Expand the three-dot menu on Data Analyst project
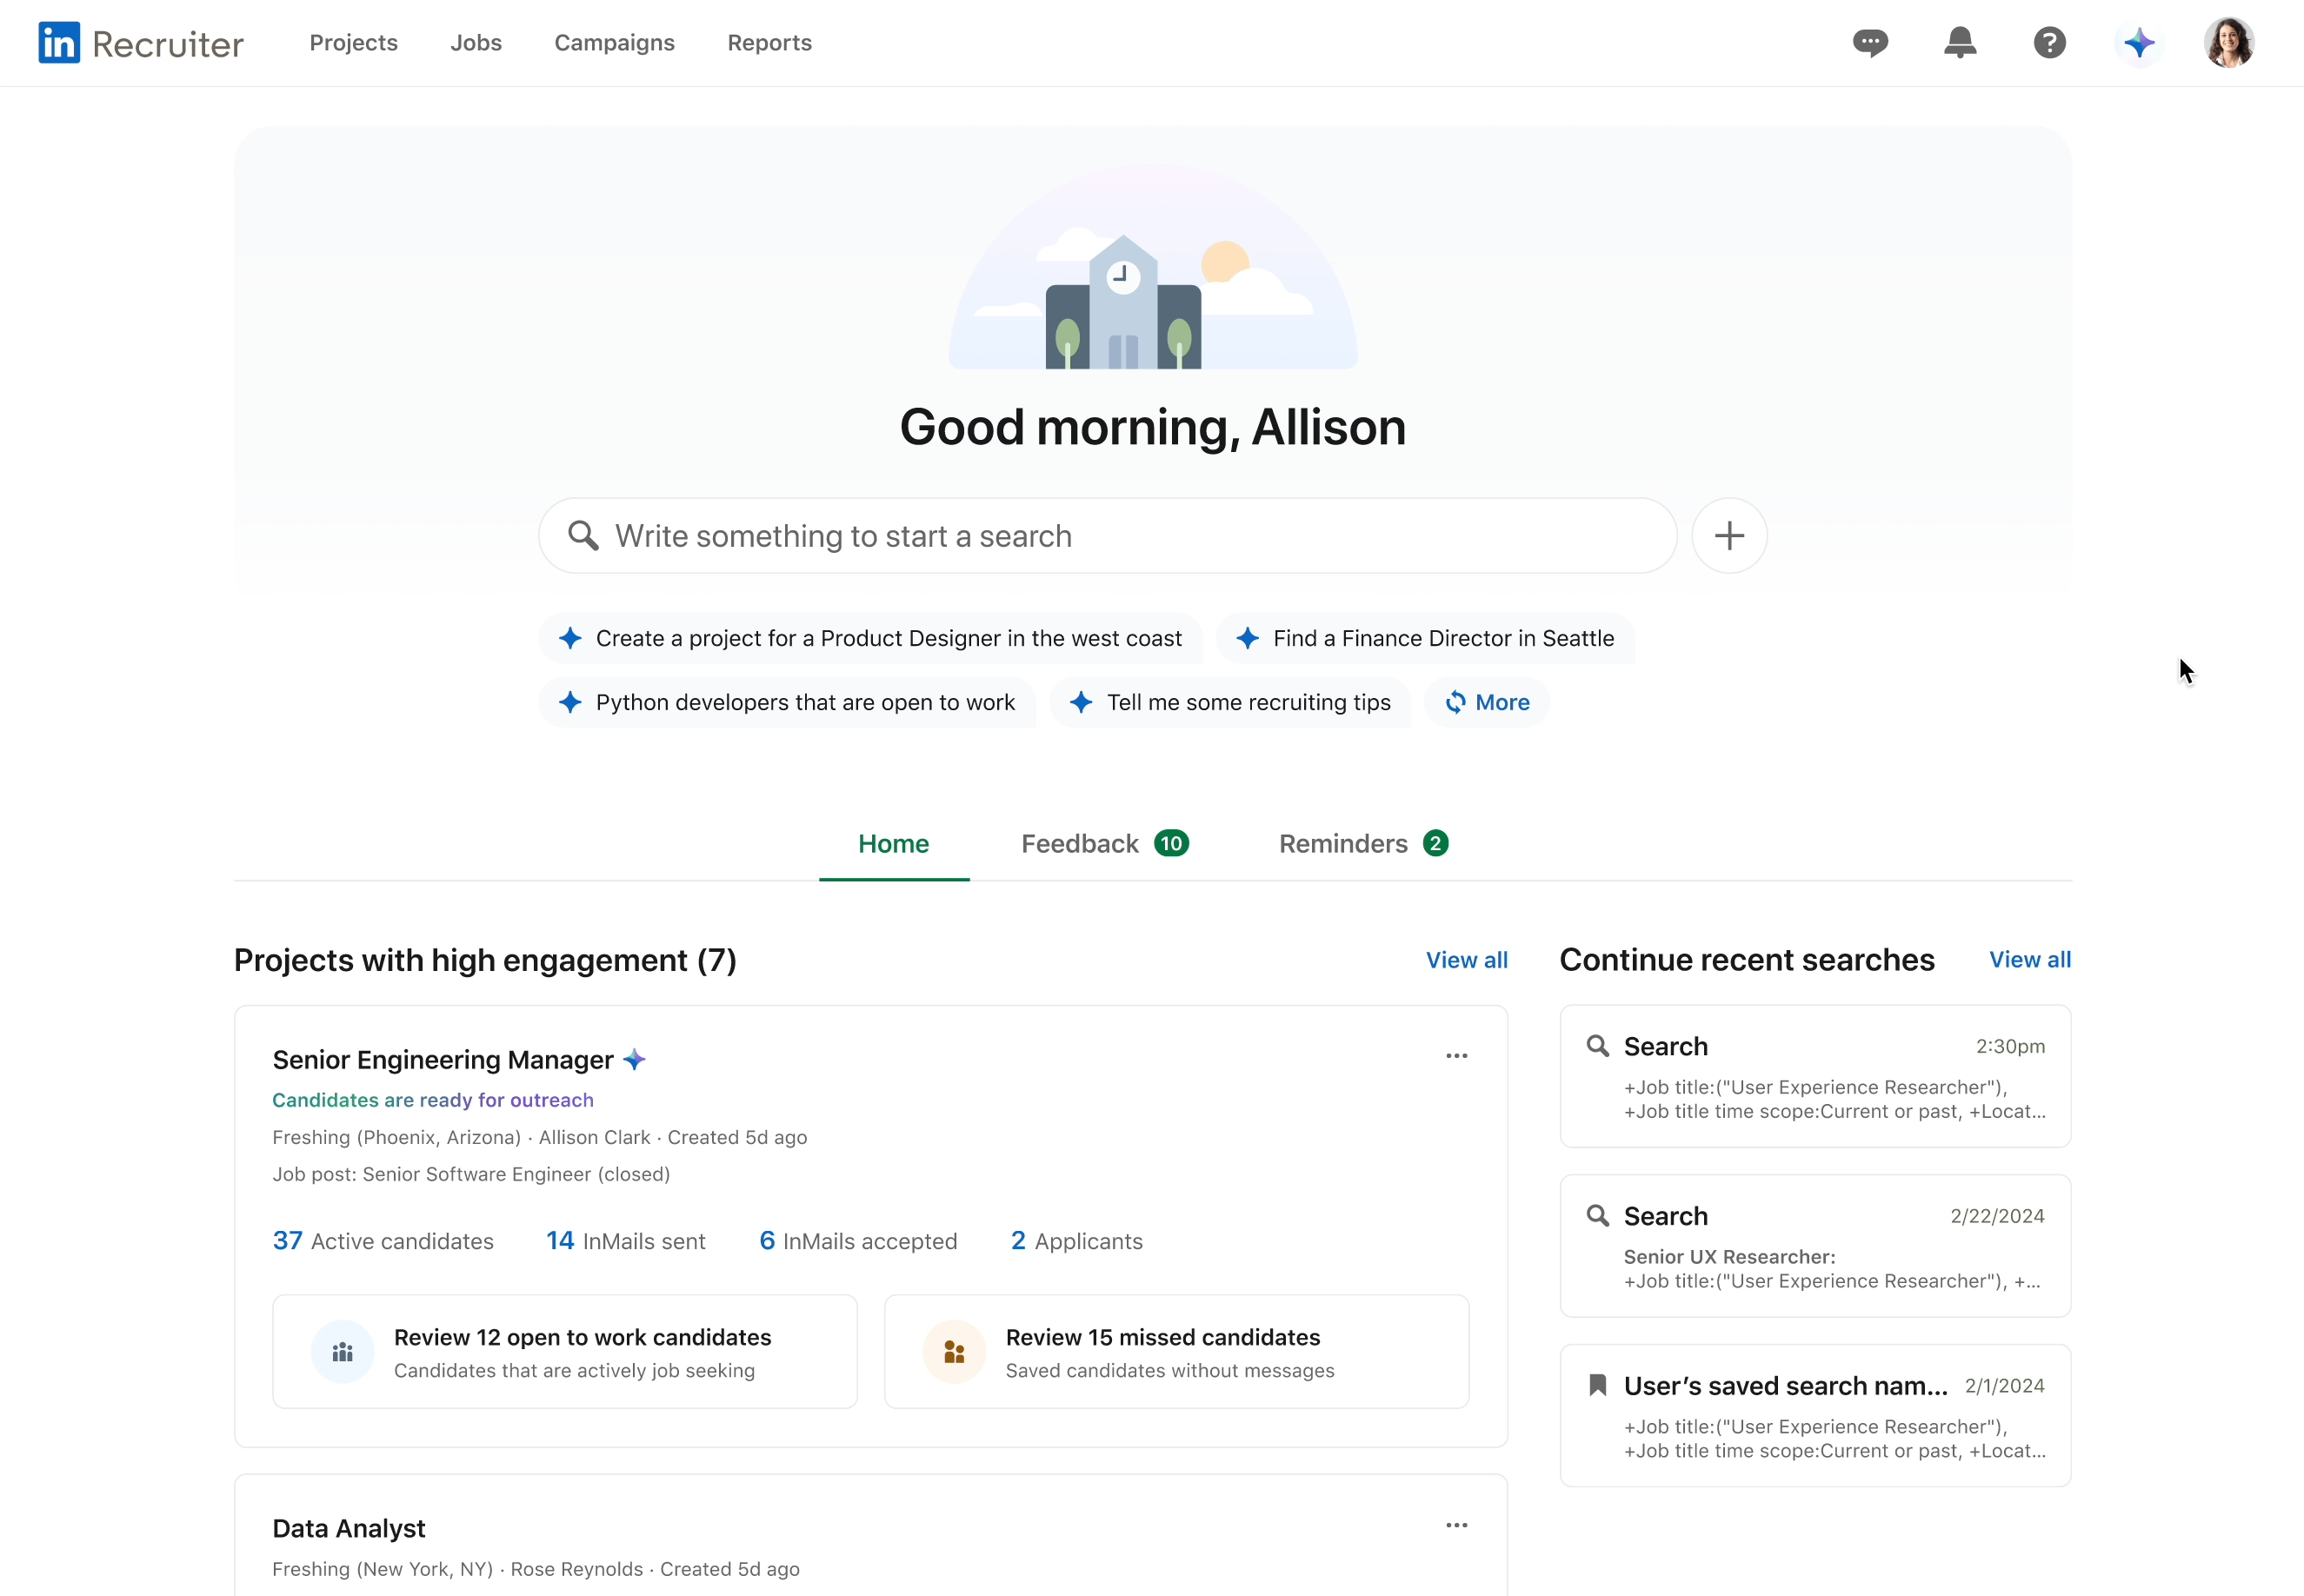Viewport: 2304px width, 1596px height. coord(1456,1524)
